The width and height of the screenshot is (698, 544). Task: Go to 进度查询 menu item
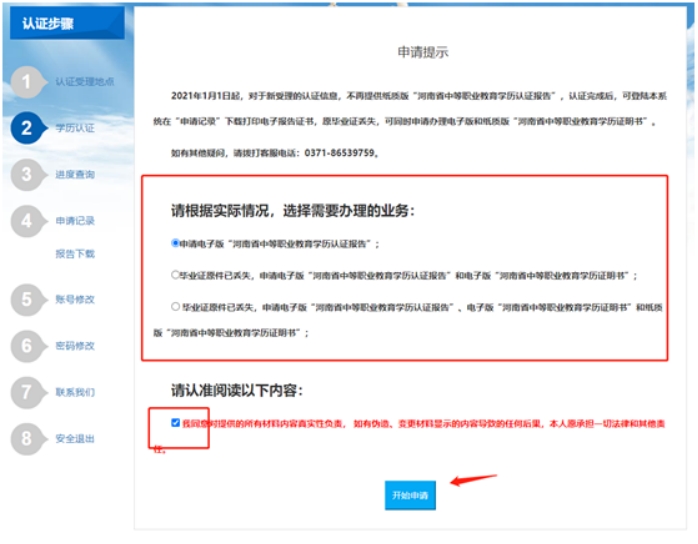point(75,175)
